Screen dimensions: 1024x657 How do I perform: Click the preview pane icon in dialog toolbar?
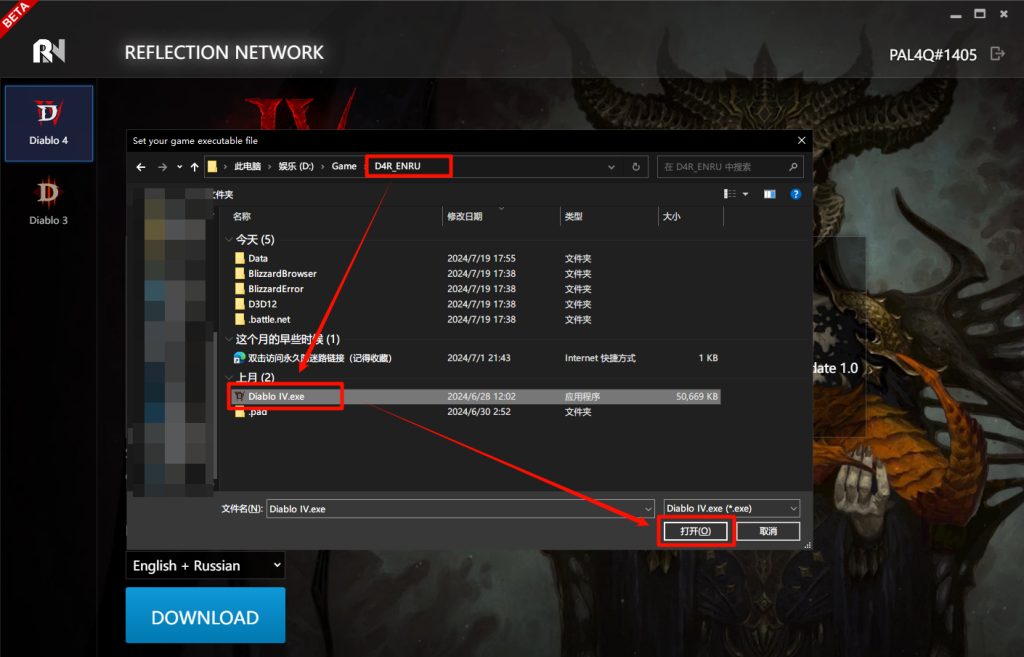click(x=769, y=193)
